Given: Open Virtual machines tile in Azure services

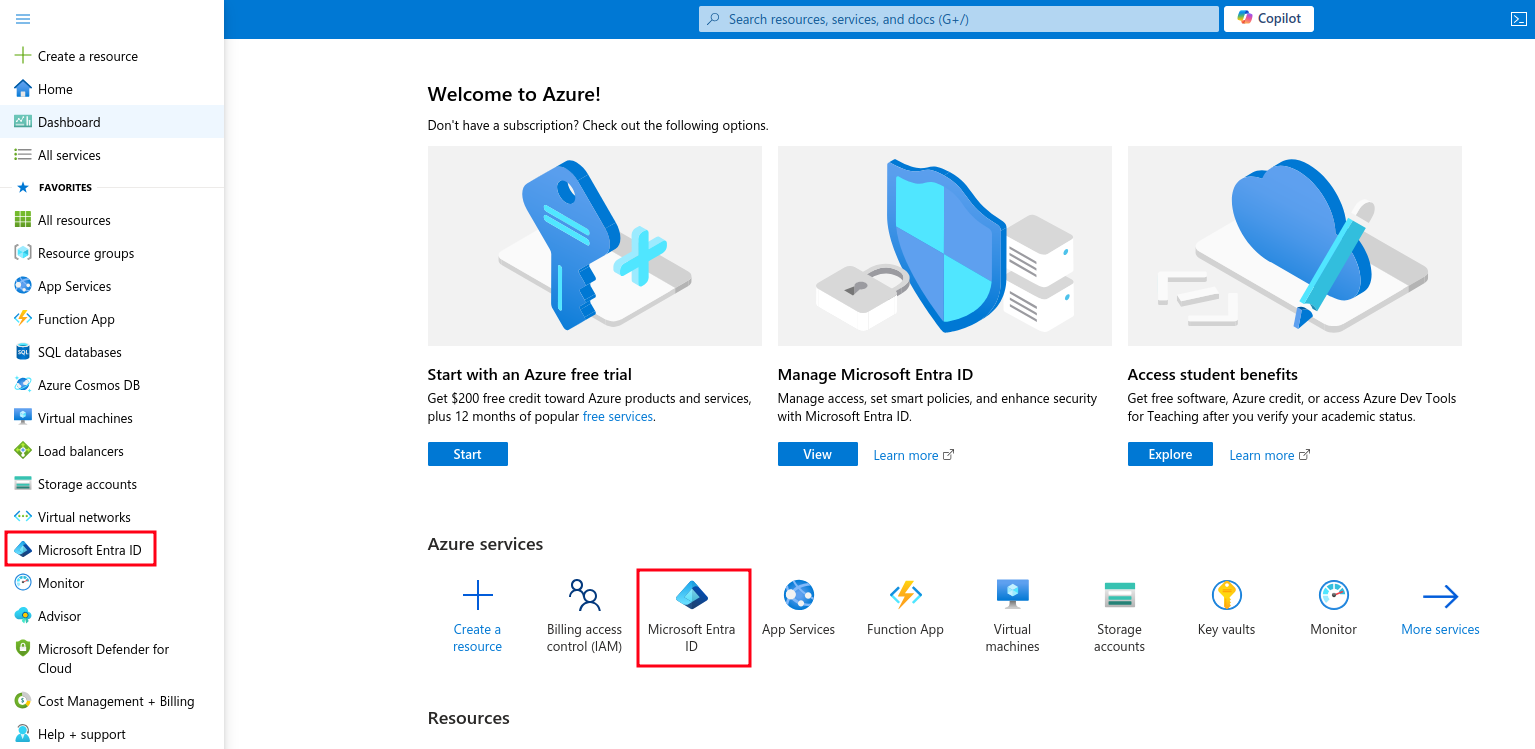Looking at the screenshot, I should tap(1012, 616).
